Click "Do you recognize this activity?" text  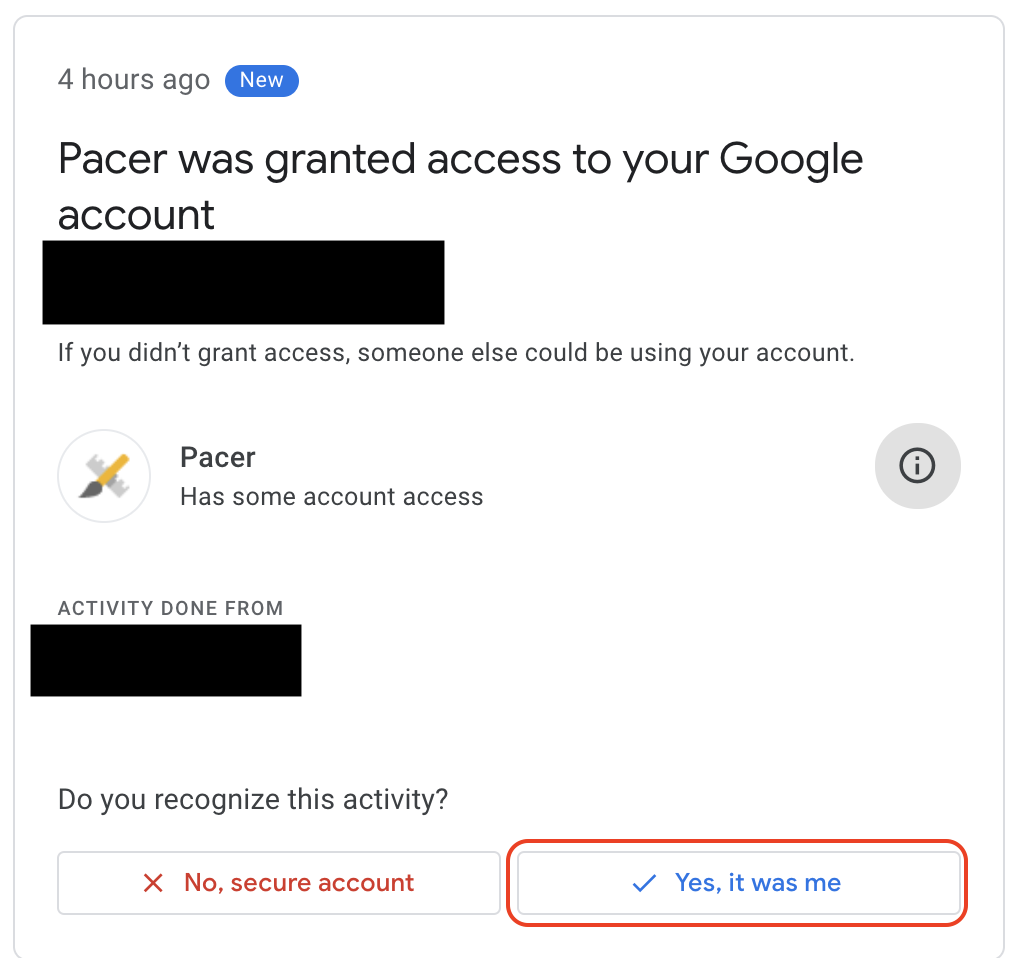tap(253, 799)
